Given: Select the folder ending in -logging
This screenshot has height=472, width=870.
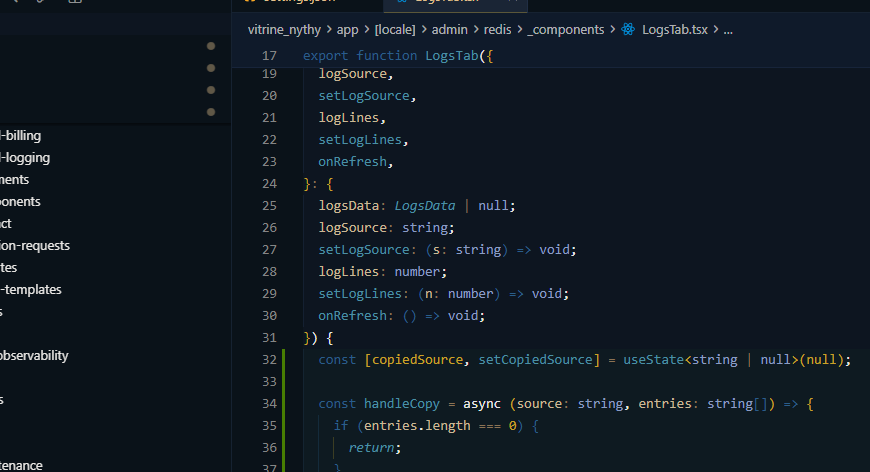Looking at the screenshot, I should [26, 158].
